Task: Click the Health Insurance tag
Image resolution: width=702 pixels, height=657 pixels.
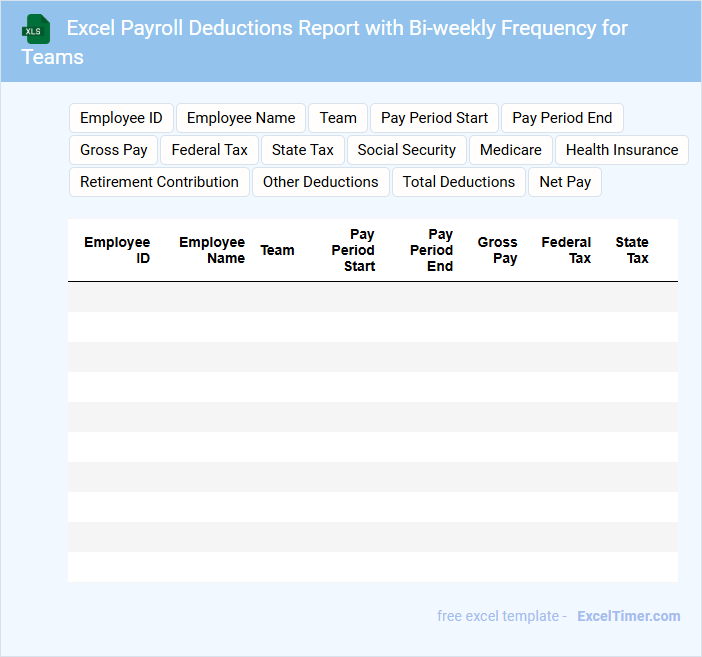Action: [x=621, y=150]
